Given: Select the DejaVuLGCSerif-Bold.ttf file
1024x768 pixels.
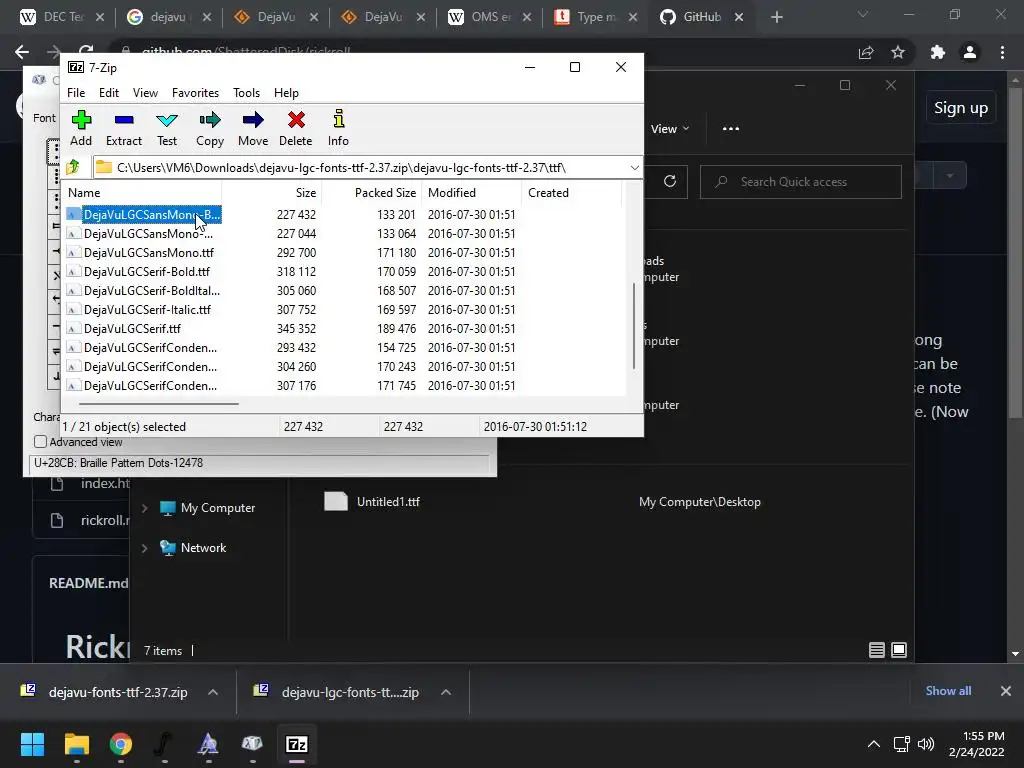Looking at the screenshot, I should point(146,272).
